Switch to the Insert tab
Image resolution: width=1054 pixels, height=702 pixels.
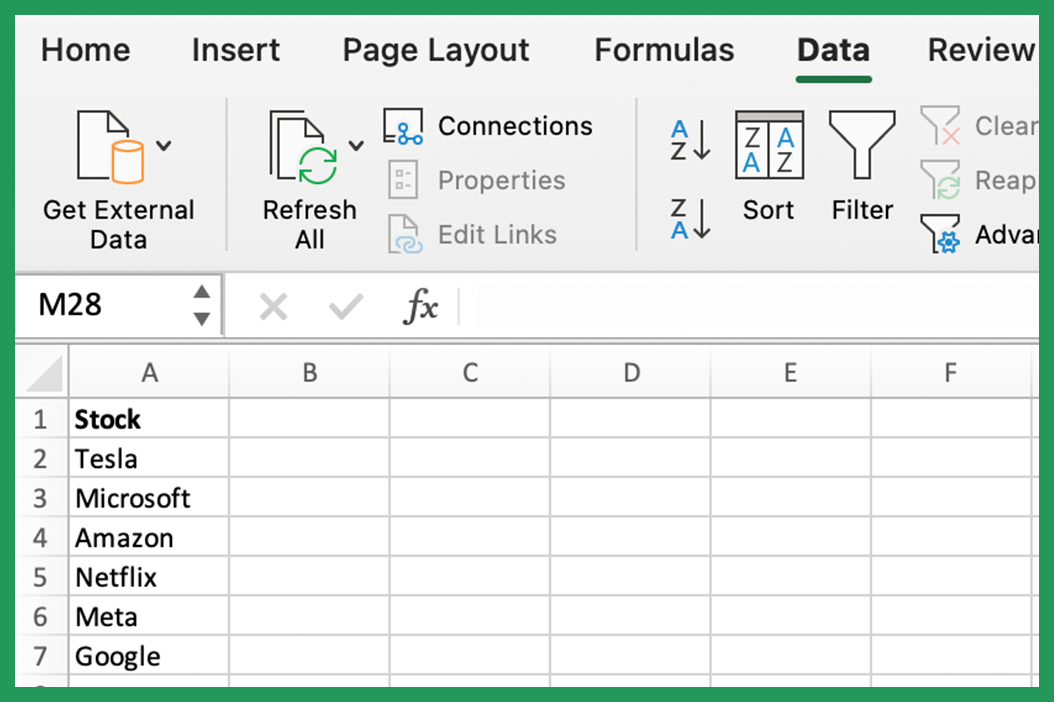tap(235, 50)
